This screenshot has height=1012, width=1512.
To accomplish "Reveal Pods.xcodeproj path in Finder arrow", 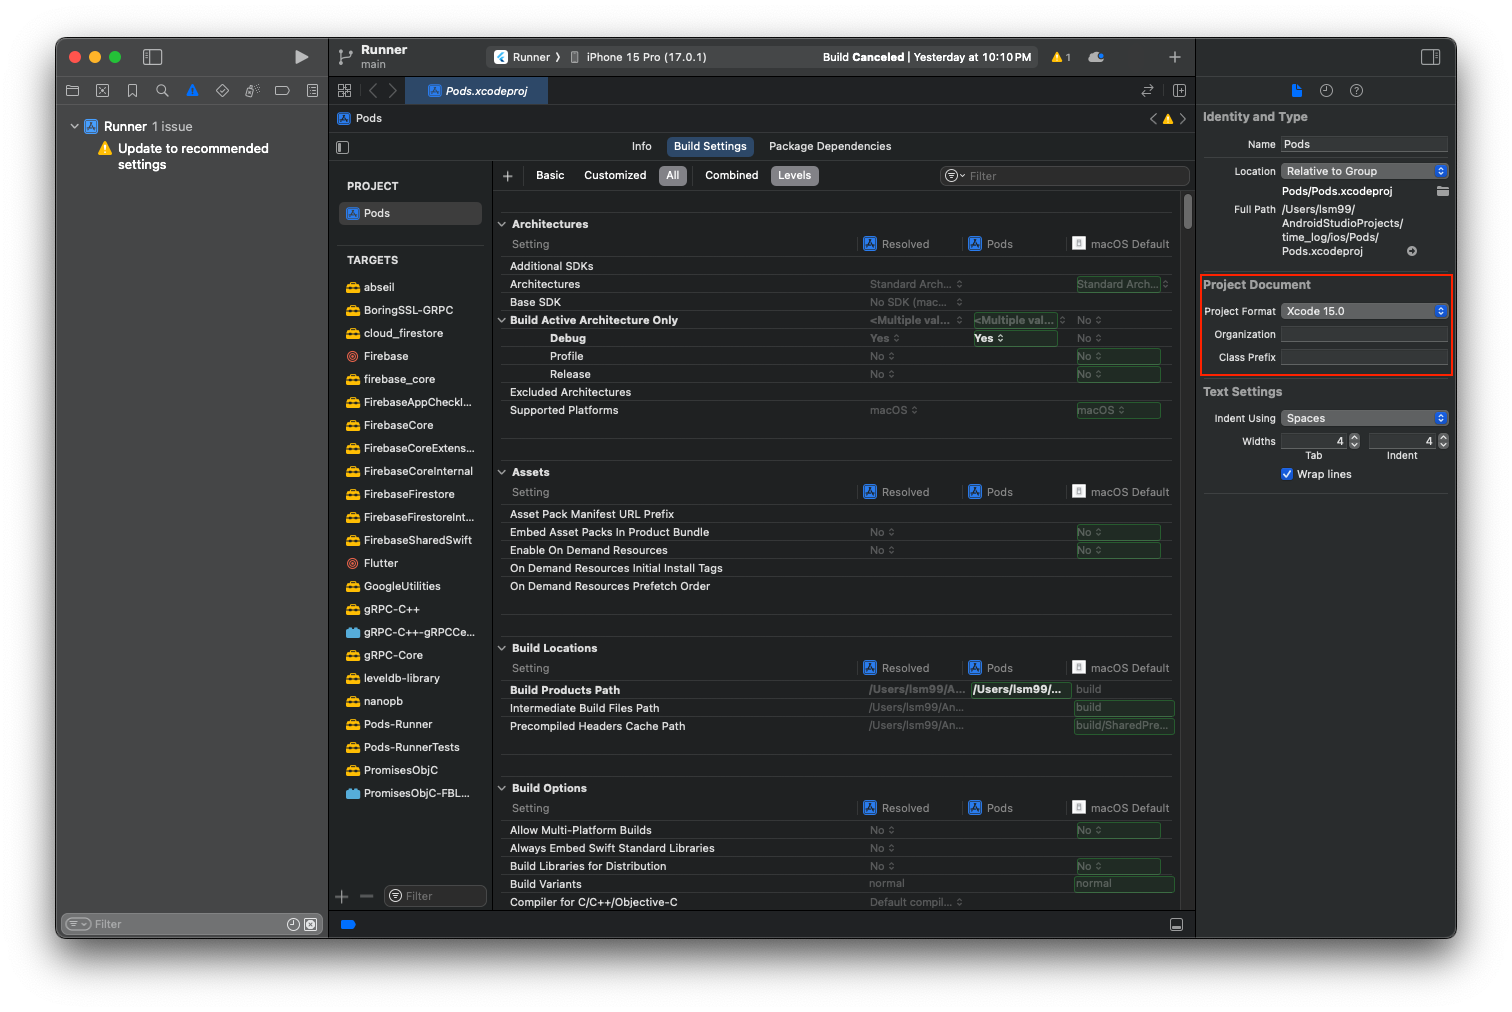I will point(1412,251).
